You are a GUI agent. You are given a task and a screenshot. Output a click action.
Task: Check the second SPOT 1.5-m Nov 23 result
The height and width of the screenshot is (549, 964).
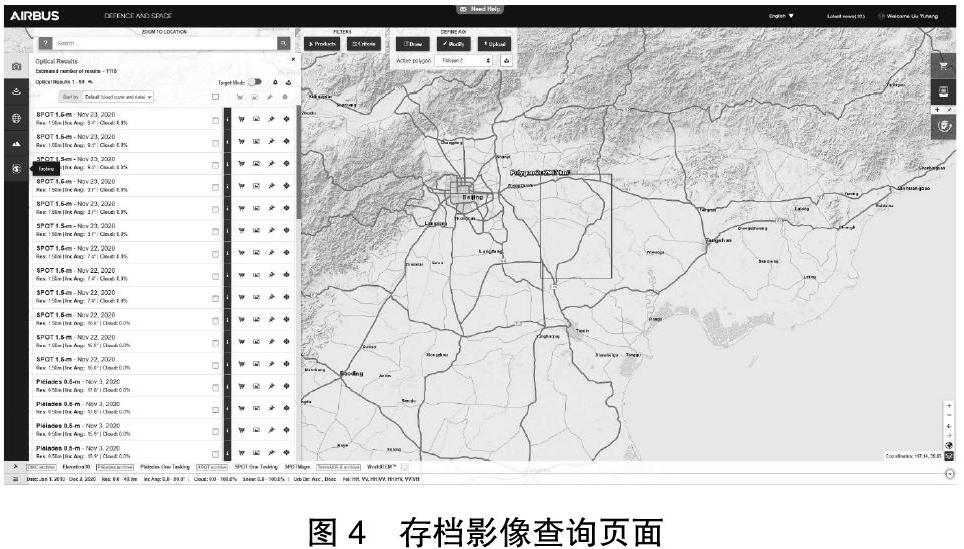pyautogui.click(x=215, y=143)
